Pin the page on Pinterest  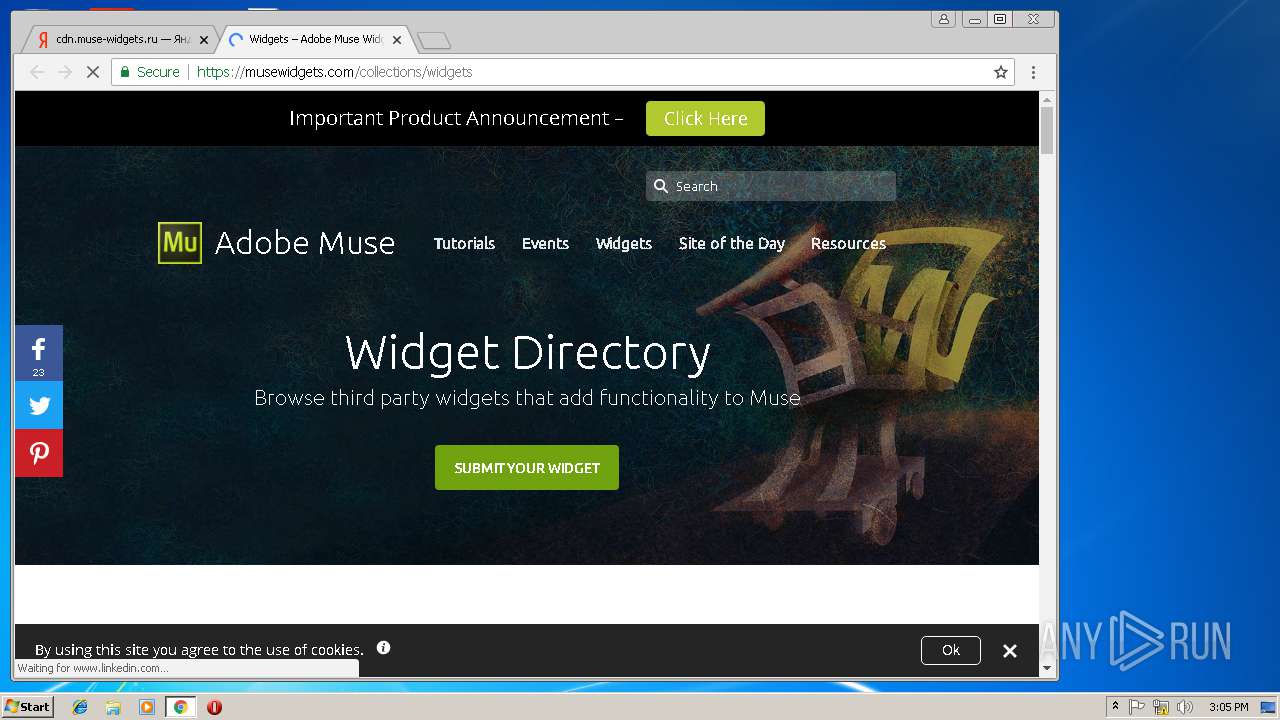click(x=39, y=453)
